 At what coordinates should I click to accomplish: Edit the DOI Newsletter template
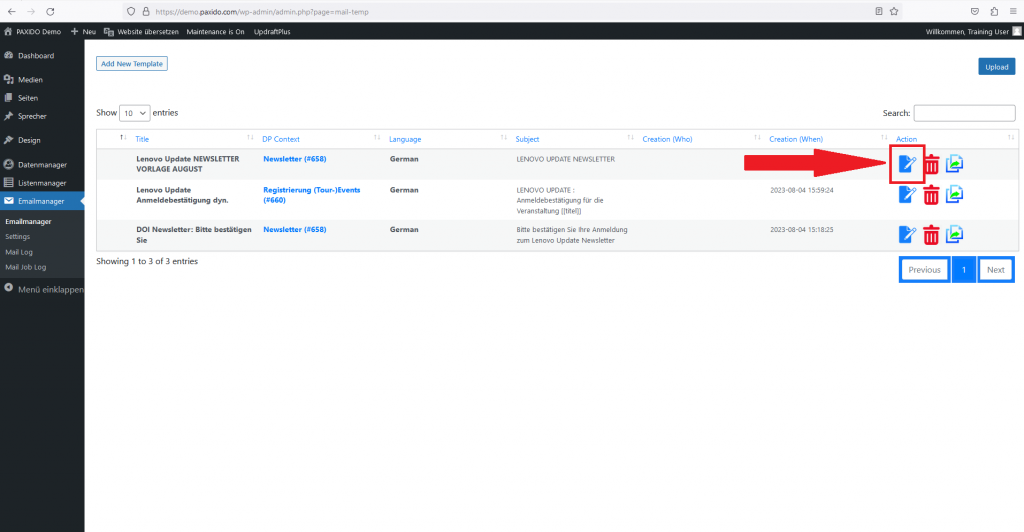click(x=907, y=235)
